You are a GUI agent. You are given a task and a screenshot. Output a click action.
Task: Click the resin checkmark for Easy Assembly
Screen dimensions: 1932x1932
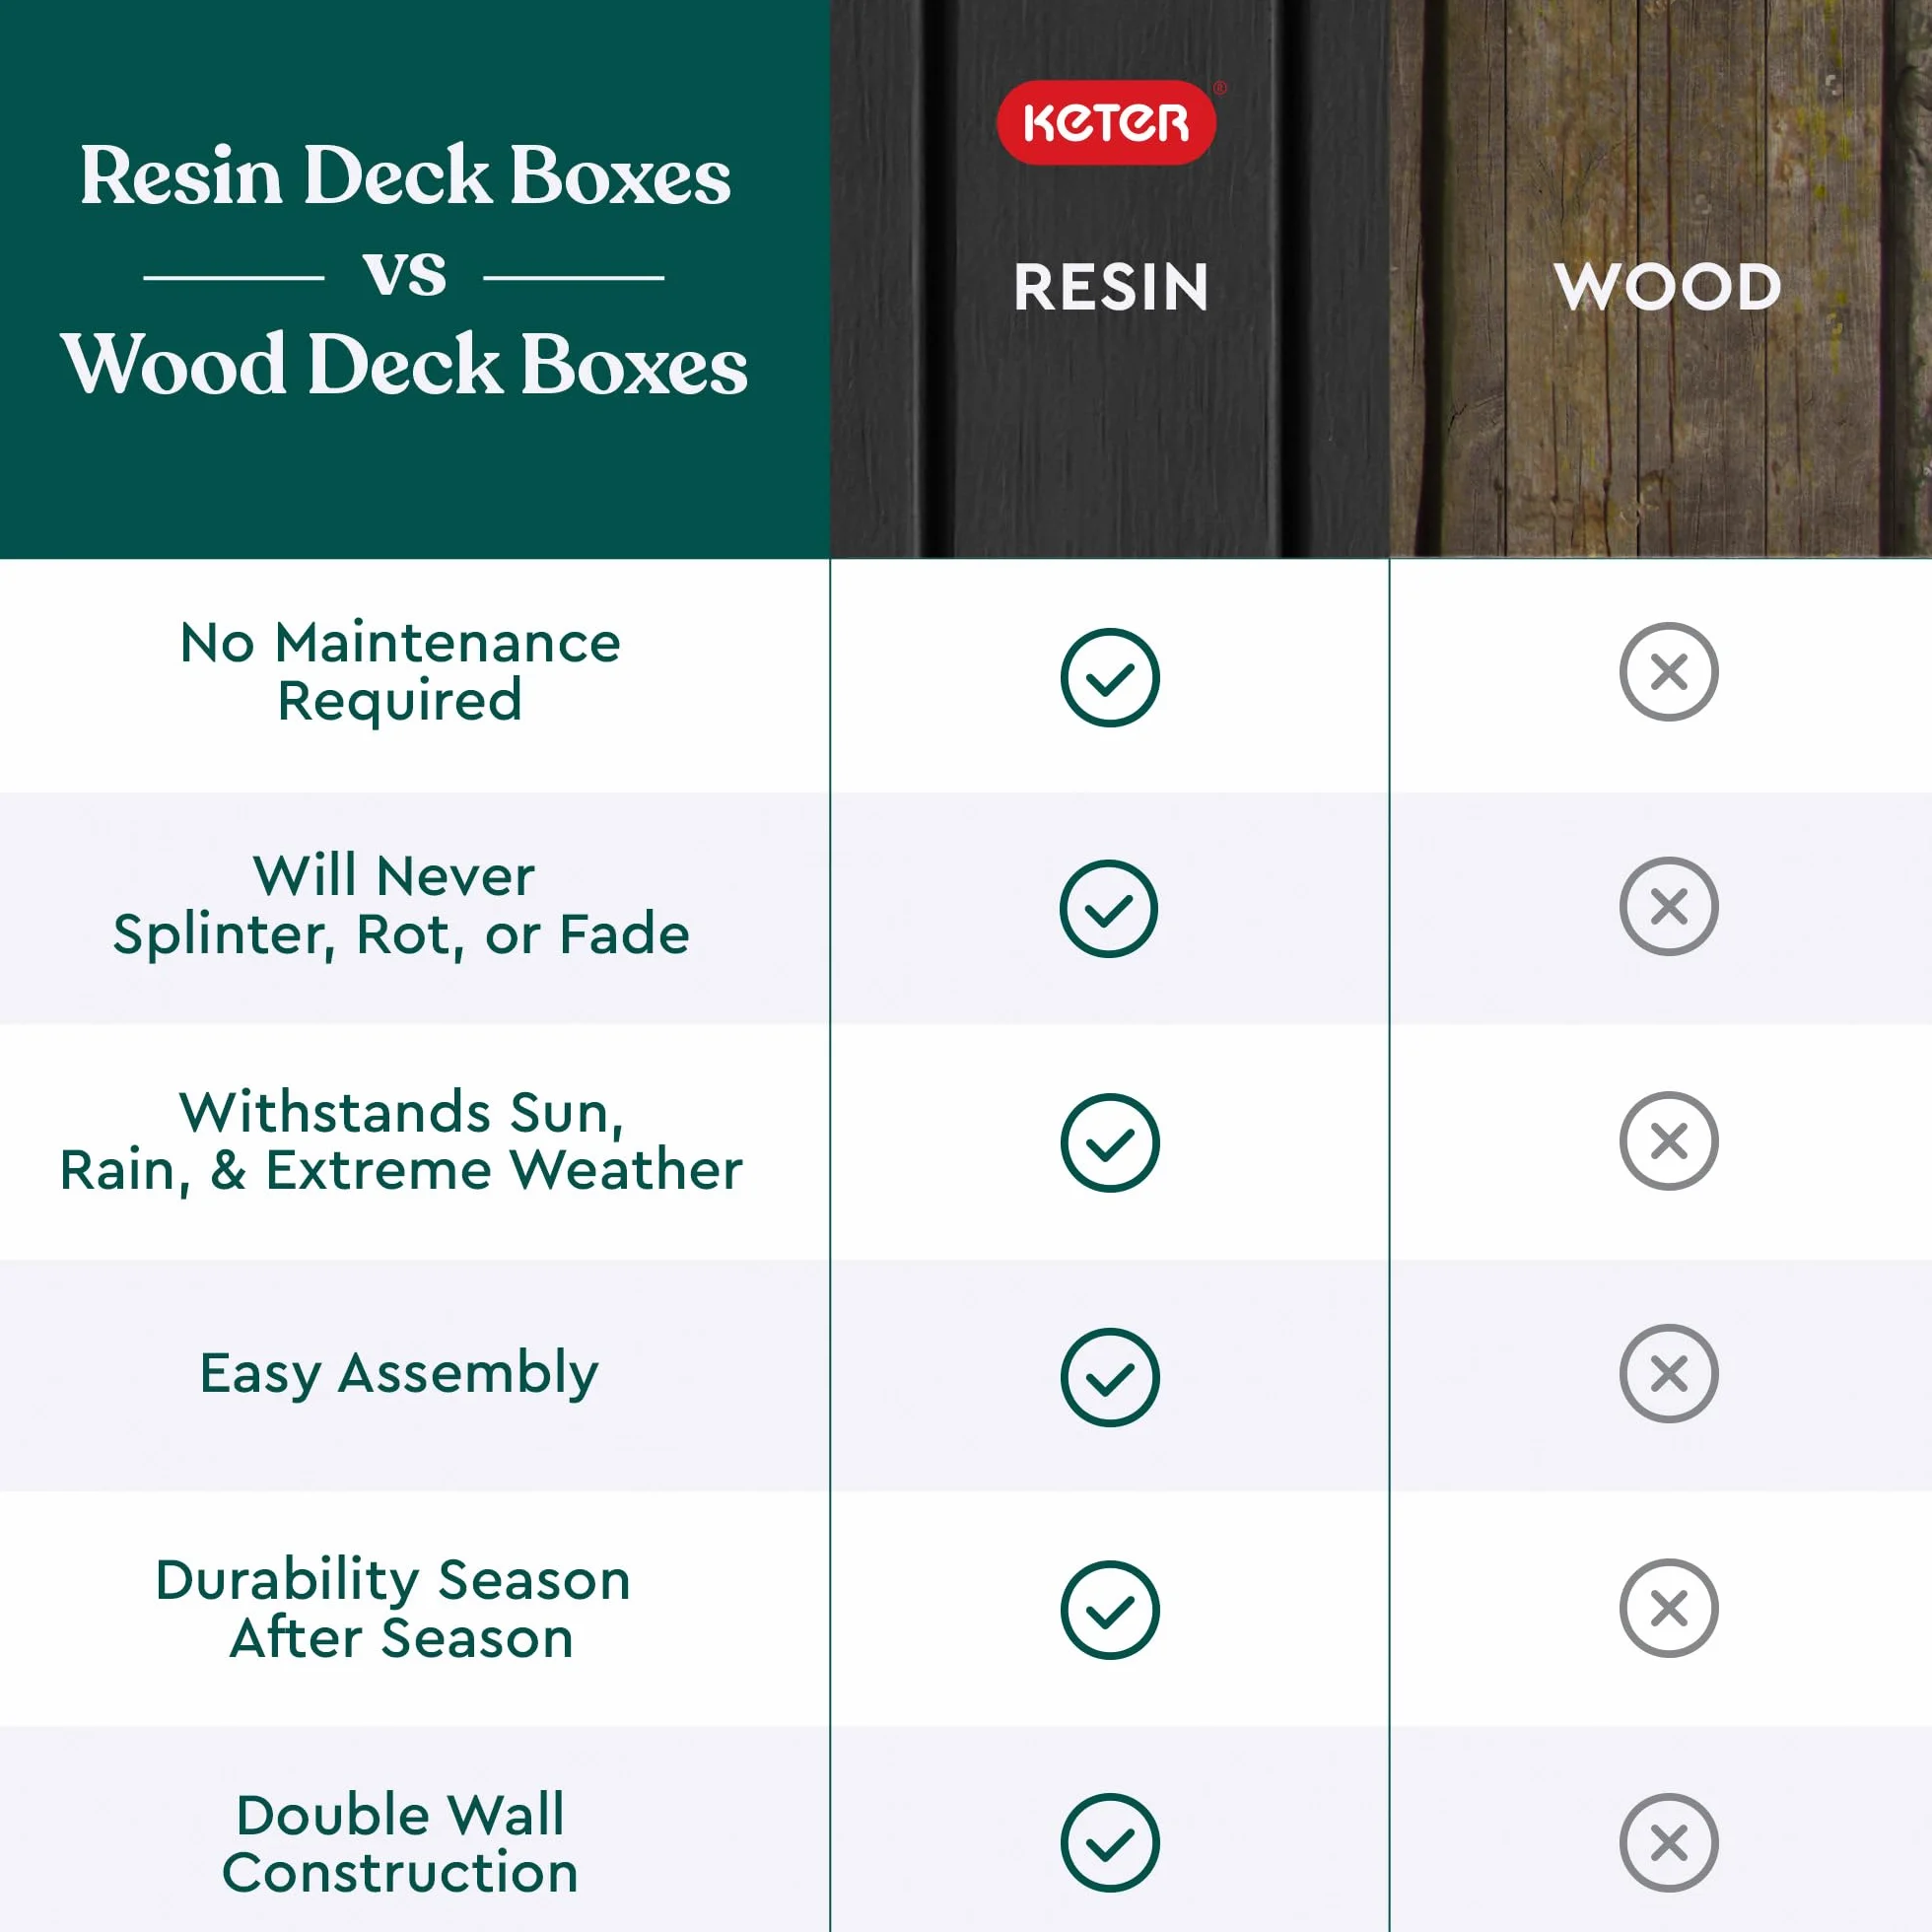coord(1110,1377)
